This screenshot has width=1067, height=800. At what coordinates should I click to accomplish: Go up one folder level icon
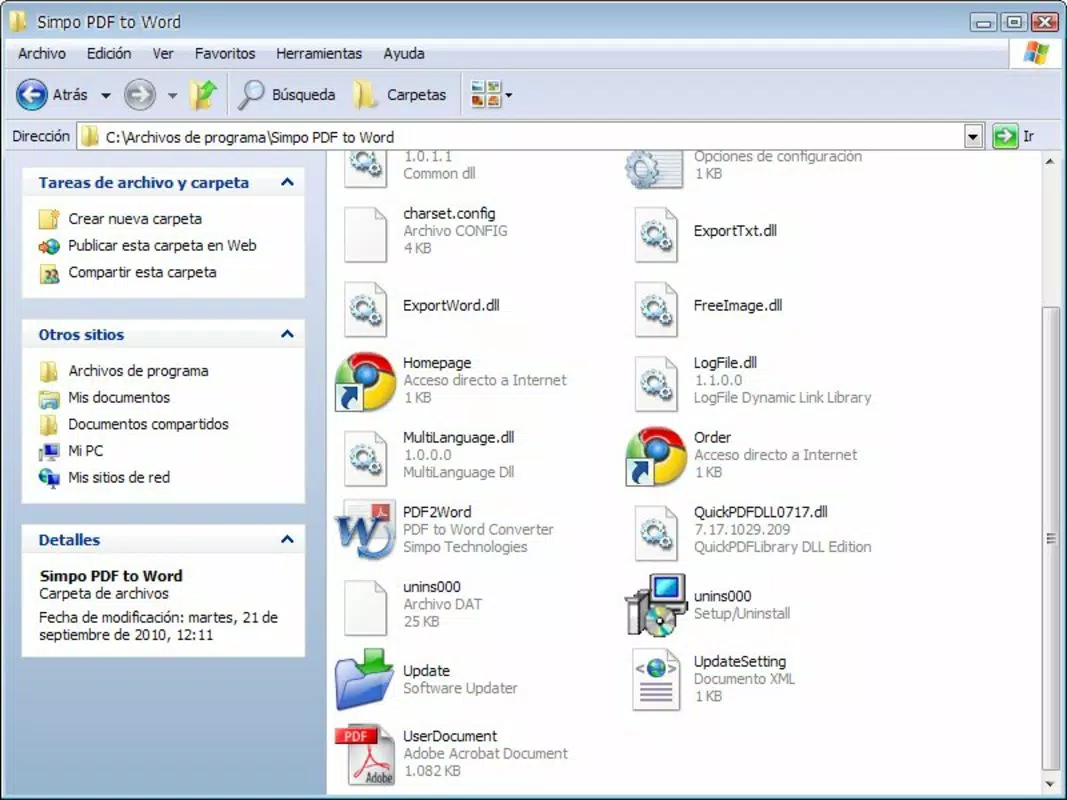203,95
